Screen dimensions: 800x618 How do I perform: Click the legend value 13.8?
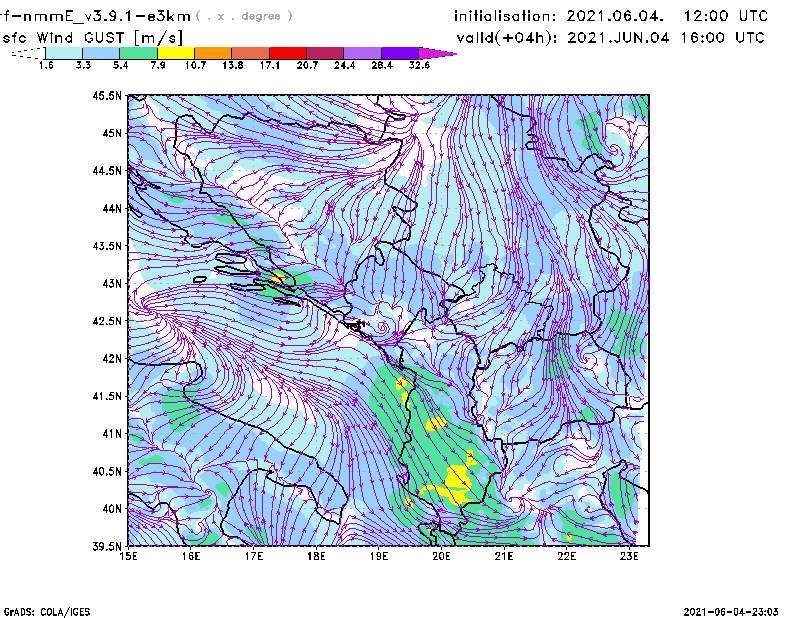tap(232, 65)
